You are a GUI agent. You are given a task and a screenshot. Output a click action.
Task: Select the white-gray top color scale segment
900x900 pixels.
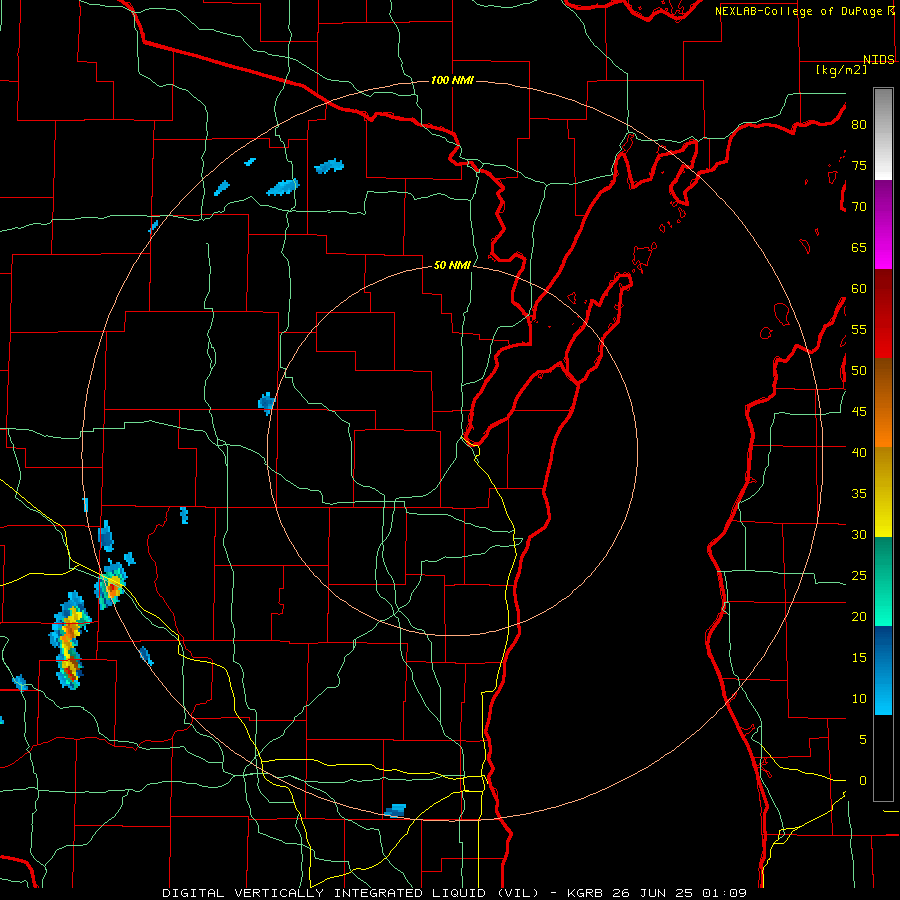pyautogui.click(x=883, y=134)
